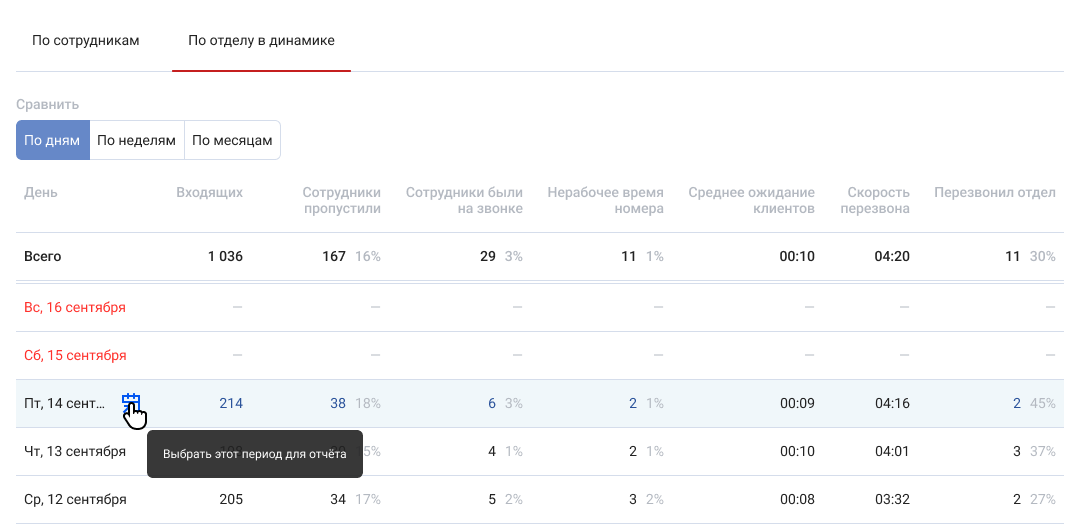The width and height of the screenshot is (1080, 524).
Task: Switch to the По сотрудникам tab
Action: [85, 41]
